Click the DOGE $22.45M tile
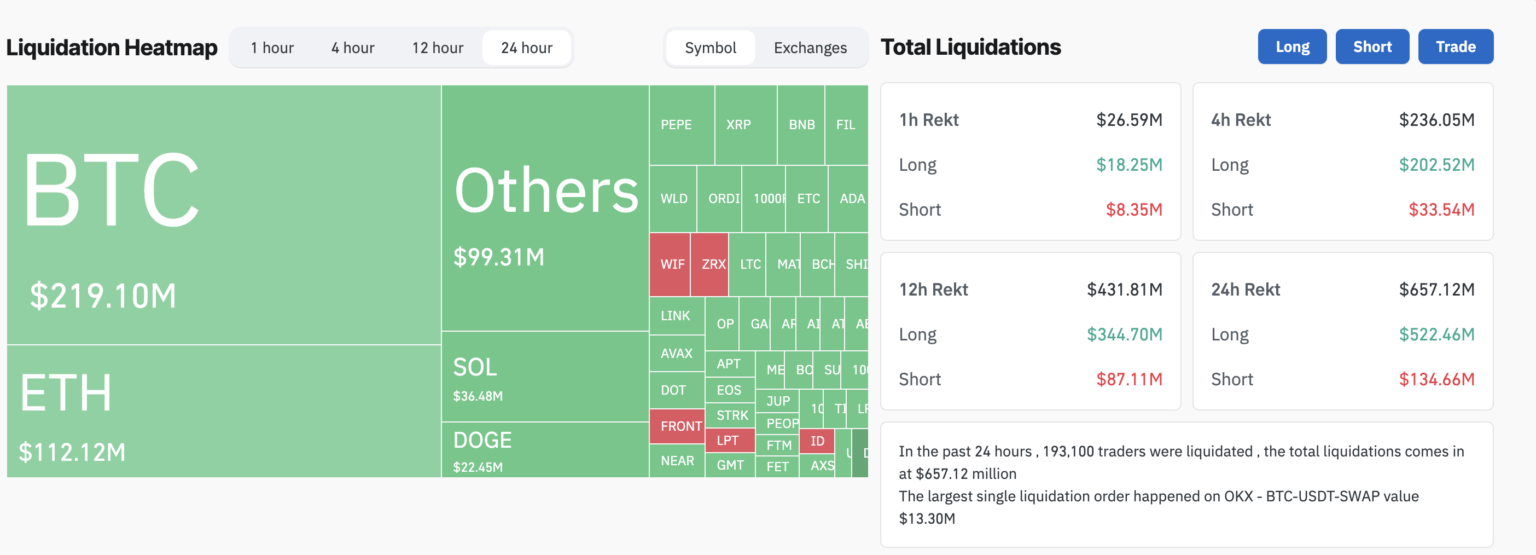 tap(545, 450)
